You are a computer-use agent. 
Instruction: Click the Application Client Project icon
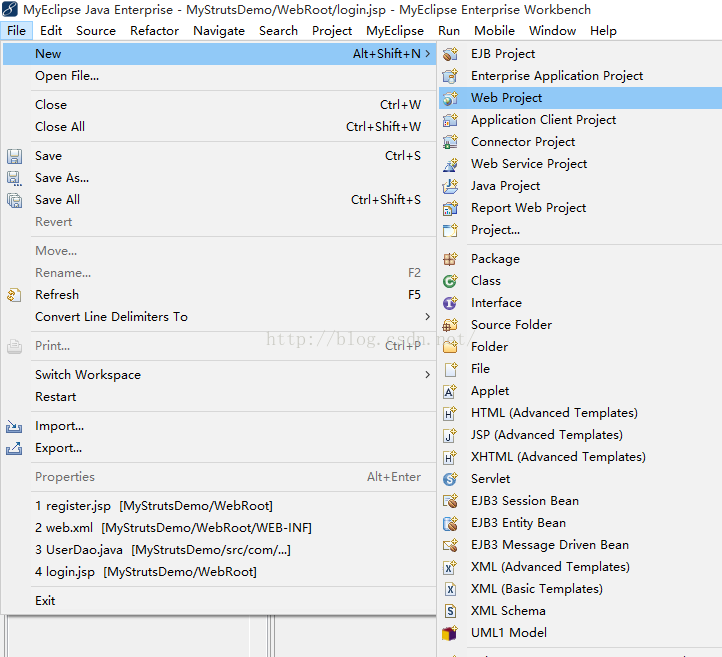[450, 120]
